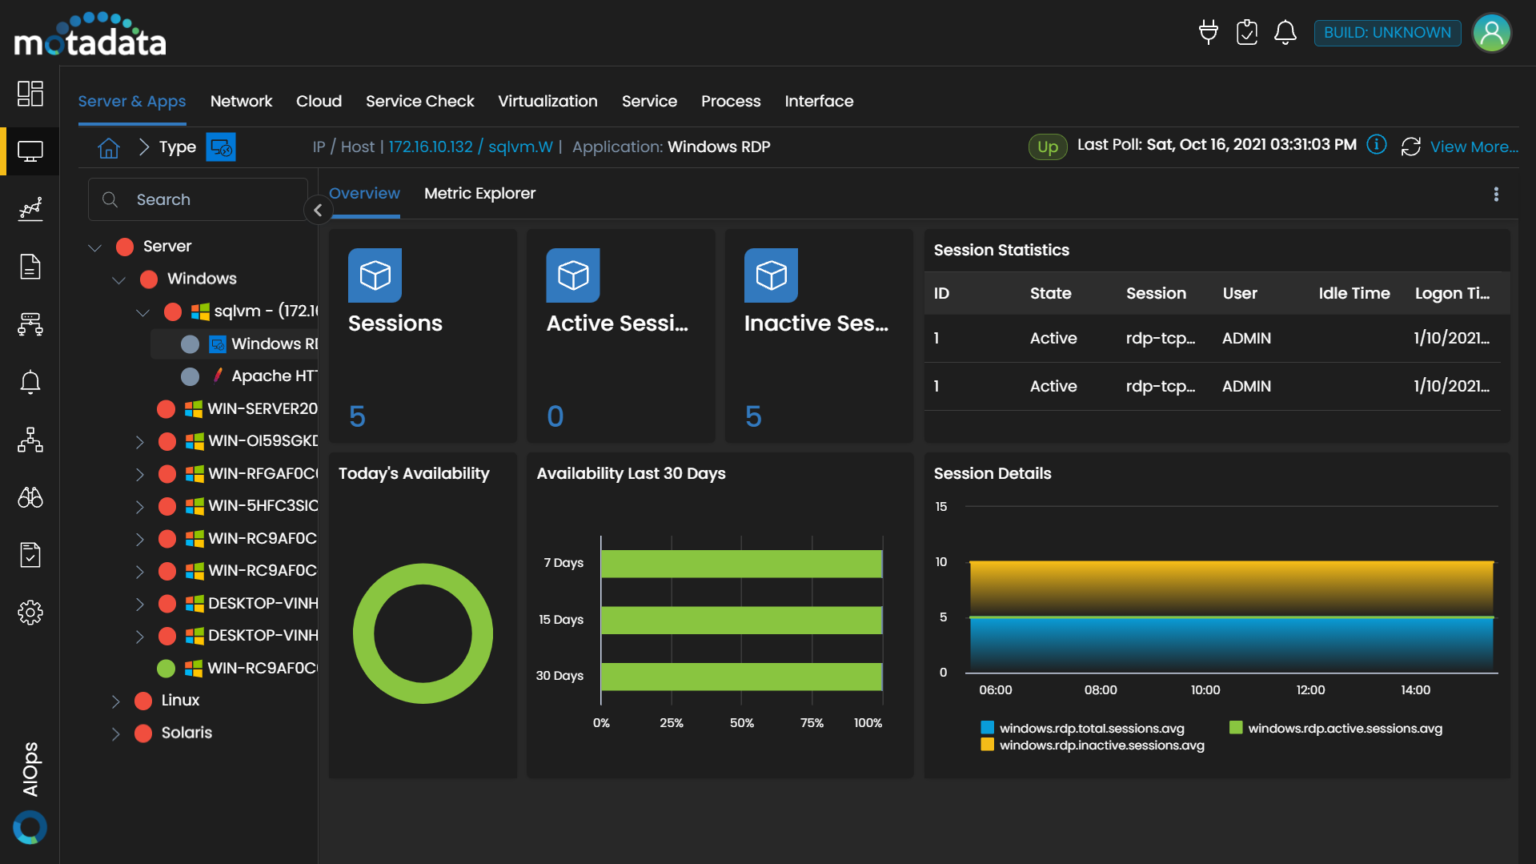
Task: Toggle windows.rdp.inactive.sessions.avg legend series
Action: (1101, 745)
